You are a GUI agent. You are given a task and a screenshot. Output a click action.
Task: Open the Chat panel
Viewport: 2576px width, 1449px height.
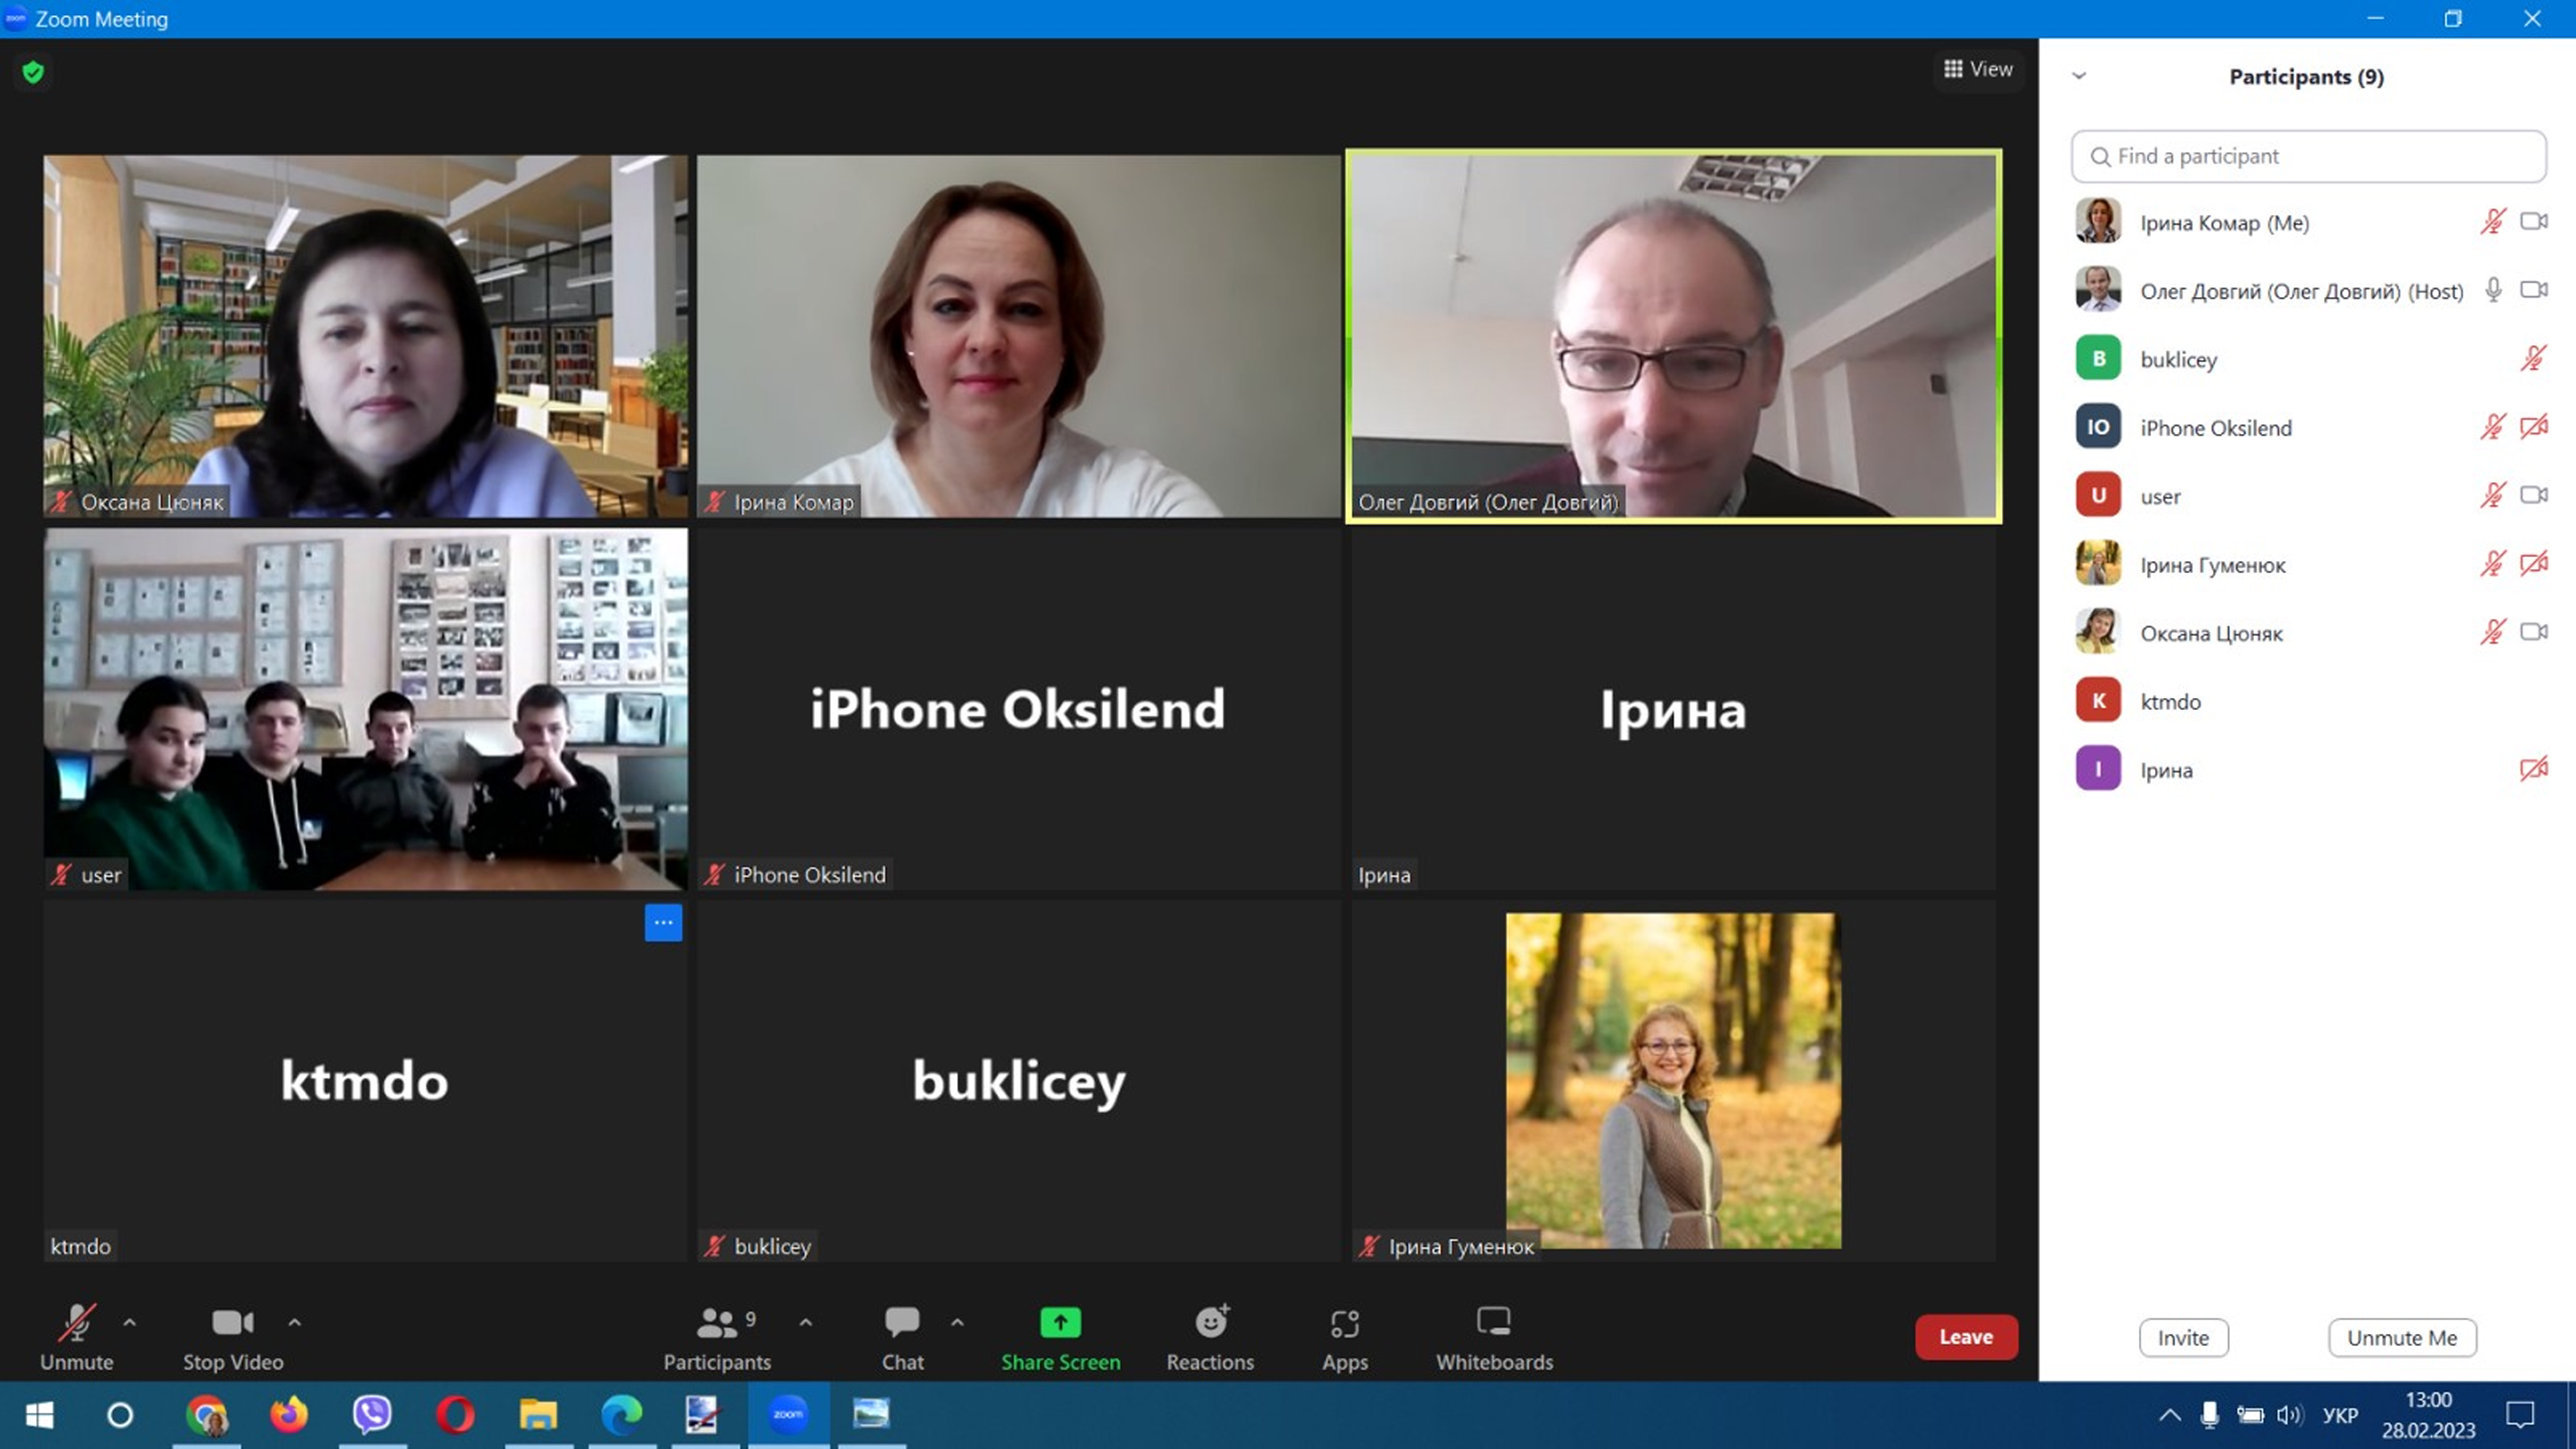tap(902, 1336)
